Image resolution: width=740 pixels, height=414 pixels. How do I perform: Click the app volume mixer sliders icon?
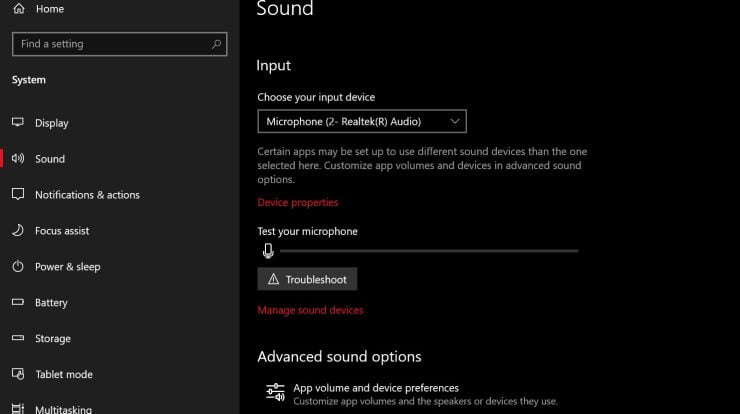[275, 393]
